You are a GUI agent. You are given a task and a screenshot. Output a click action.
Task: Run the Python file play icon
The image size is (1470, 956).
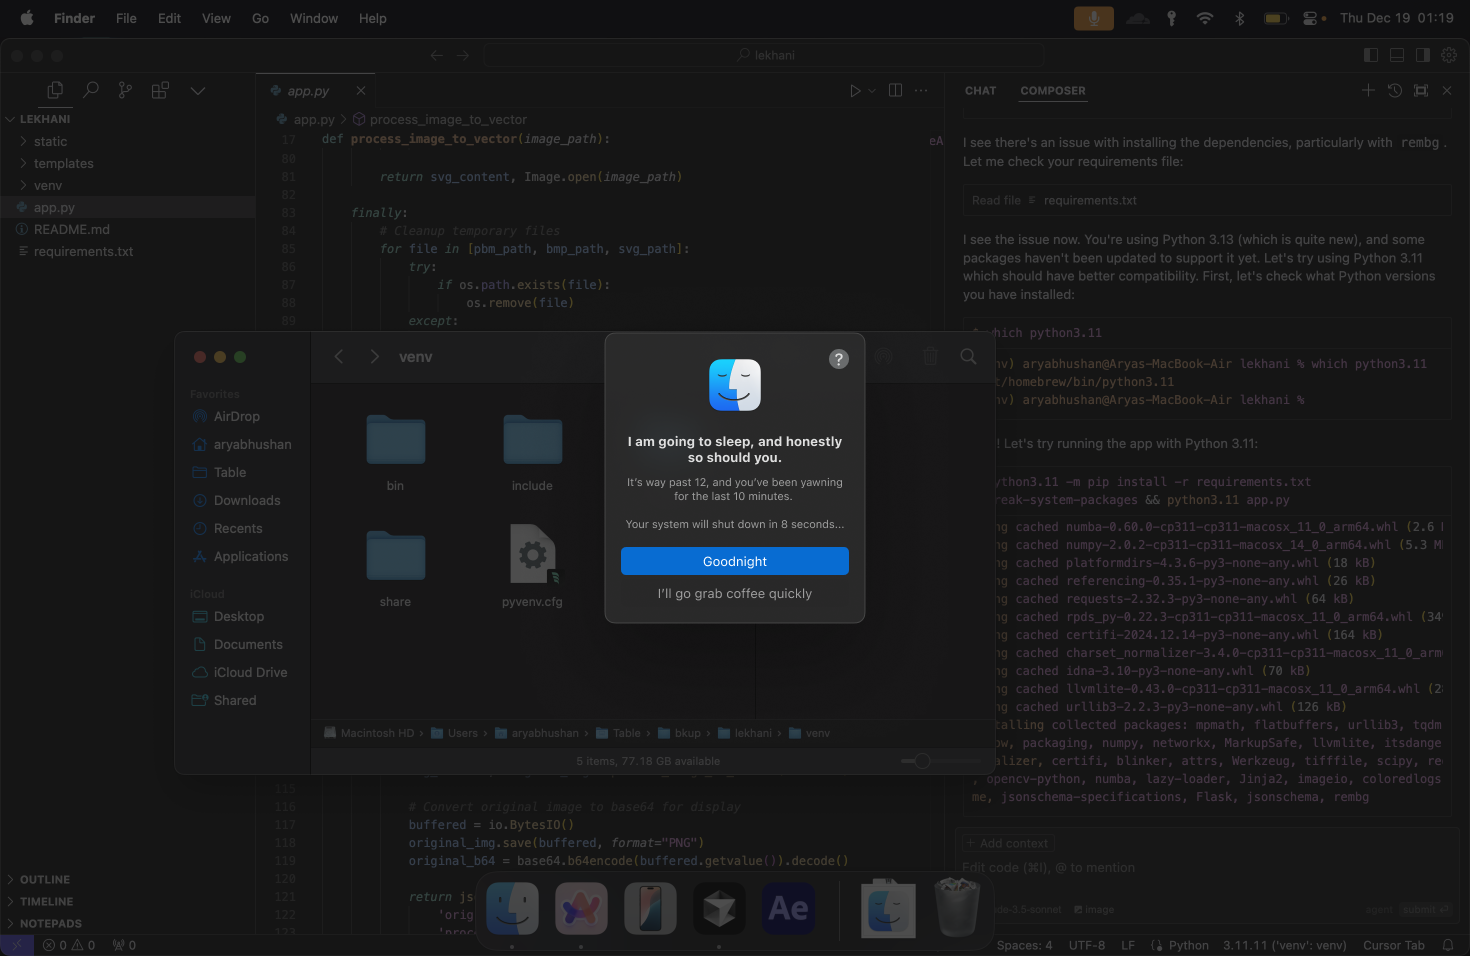[855, 90]
